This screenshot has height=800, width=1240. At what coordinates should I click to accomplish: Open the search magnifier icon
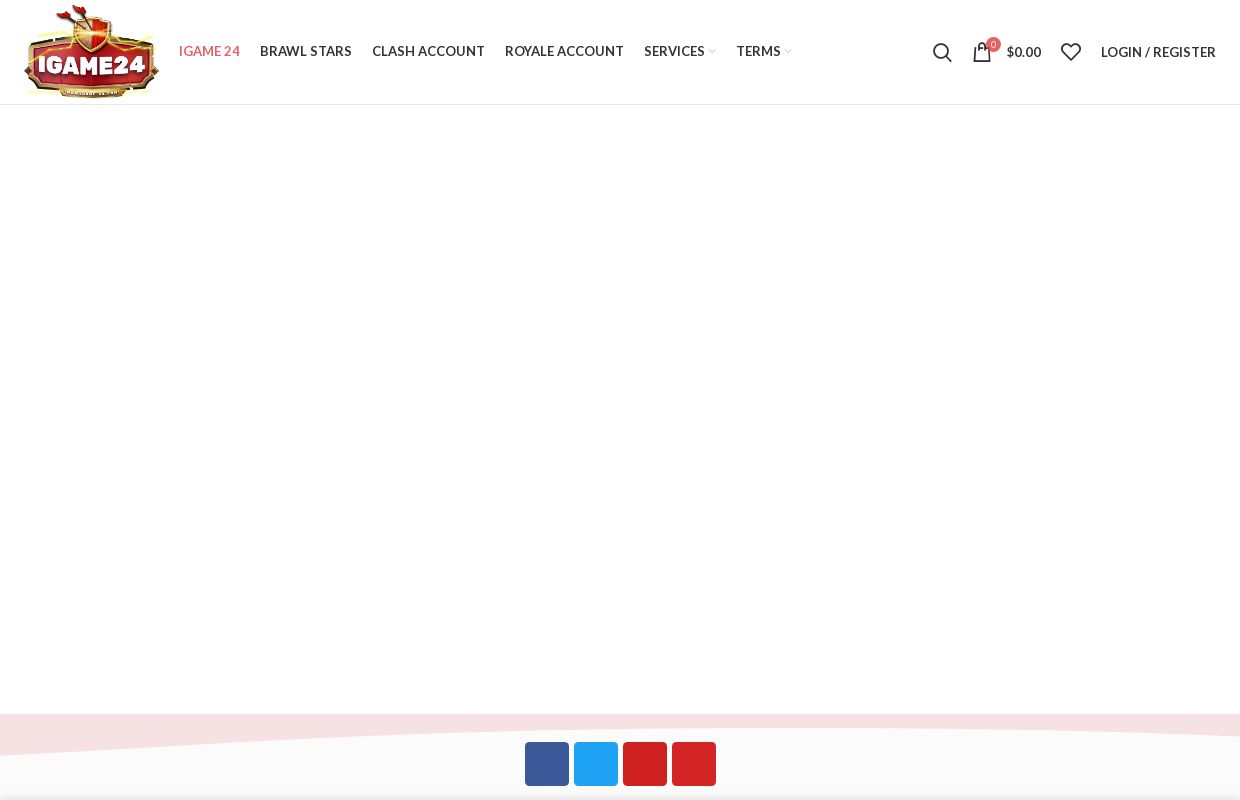click(x=942, y=52)
